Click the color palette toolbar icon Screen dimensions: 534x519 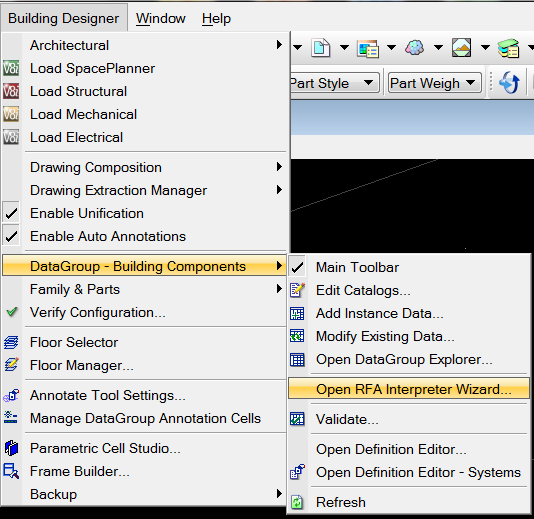tap(414, 48)
